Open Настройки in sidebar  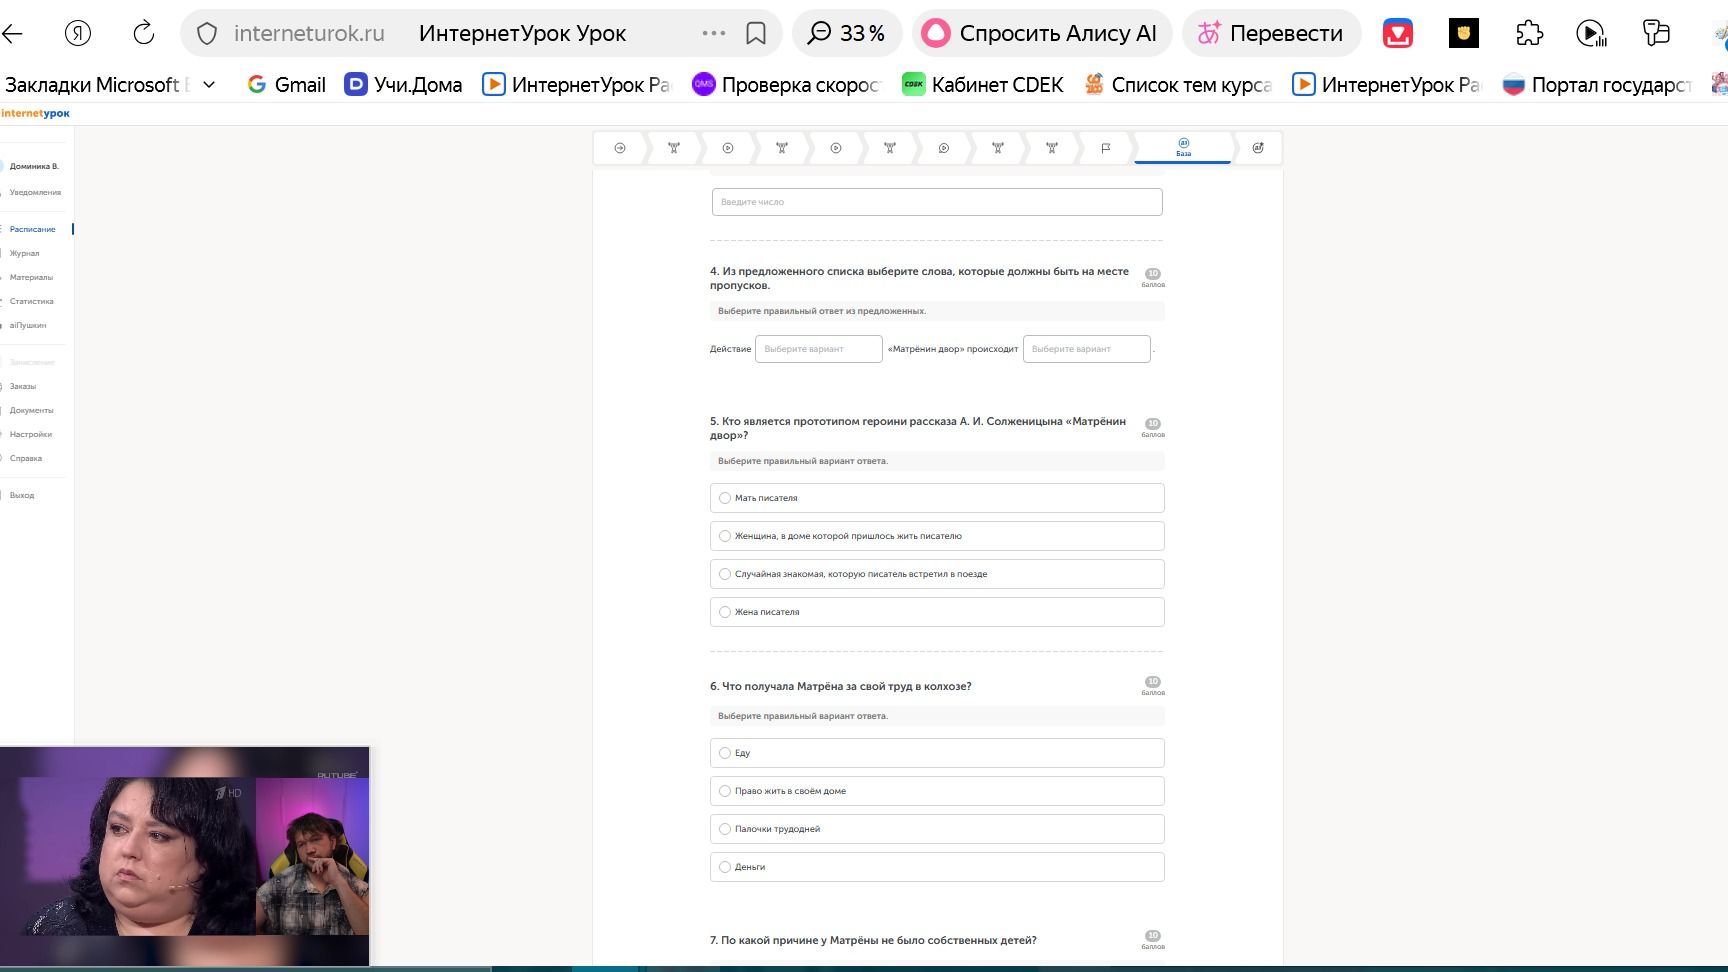(31, 434)
